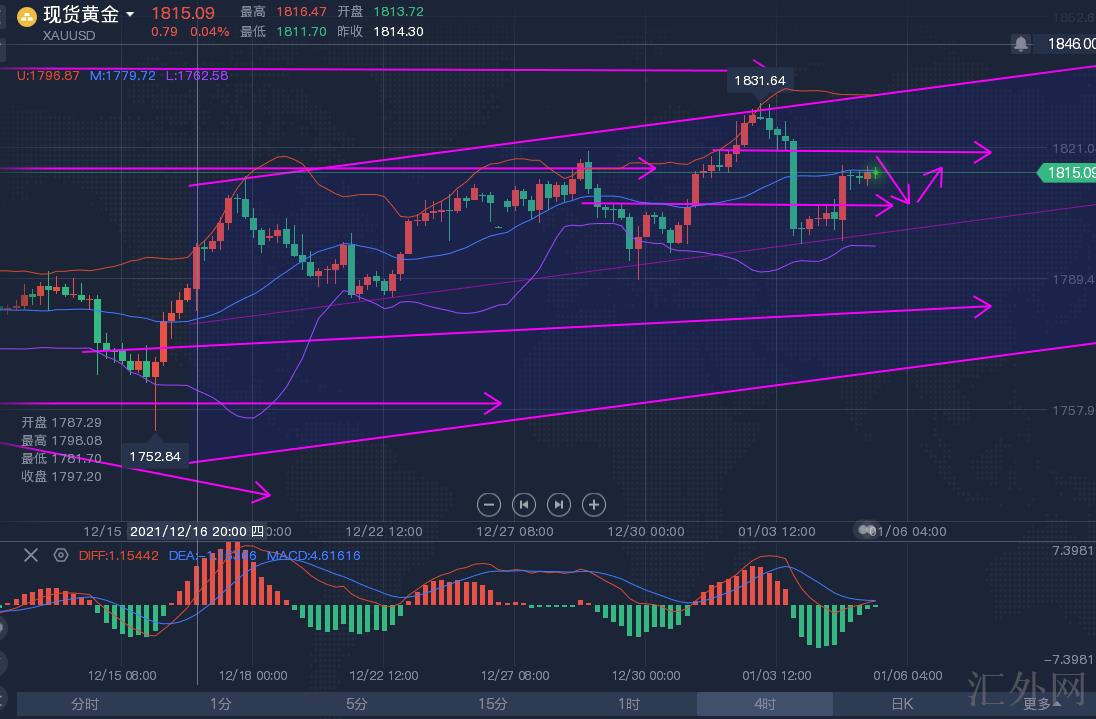Click the 0.04% change percentage

pos(210,31)
